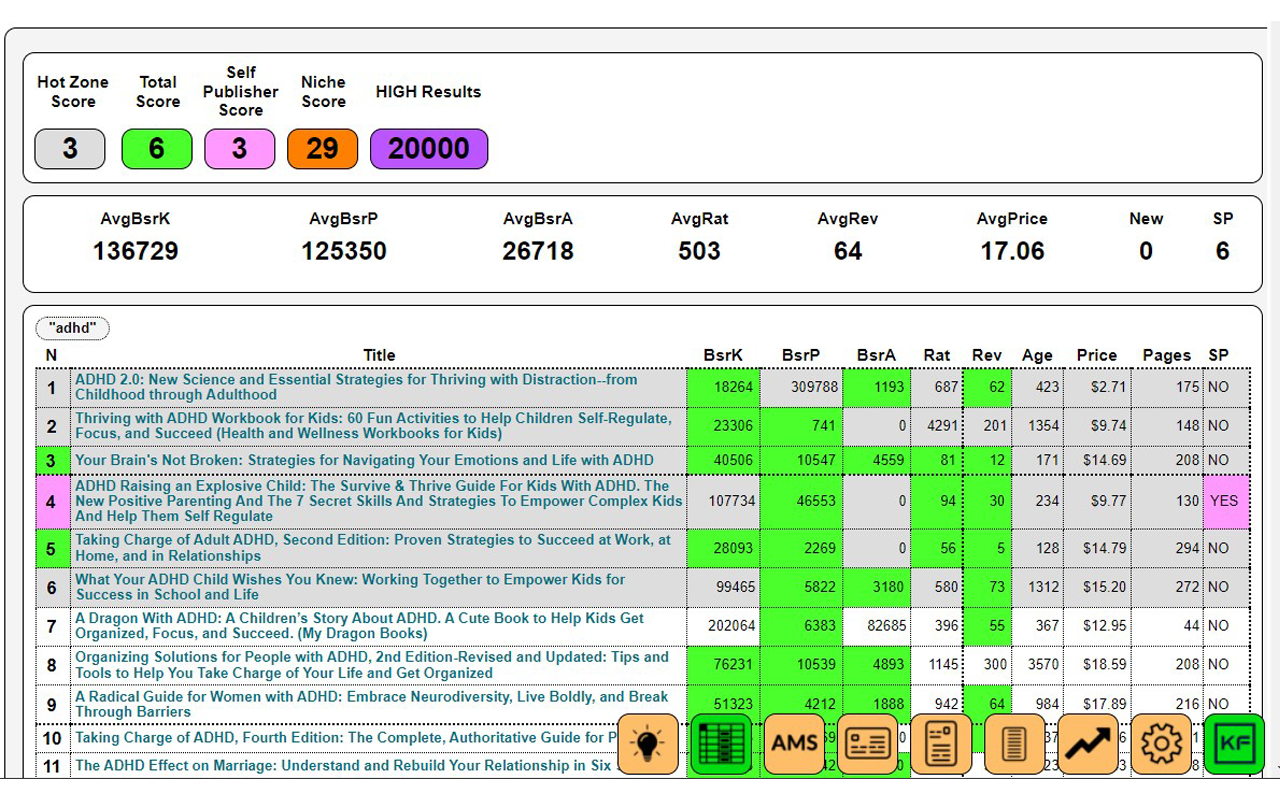1280x800 pixels.
Task: Open the green spreadsheet table icon
Action: pos(721,743)
